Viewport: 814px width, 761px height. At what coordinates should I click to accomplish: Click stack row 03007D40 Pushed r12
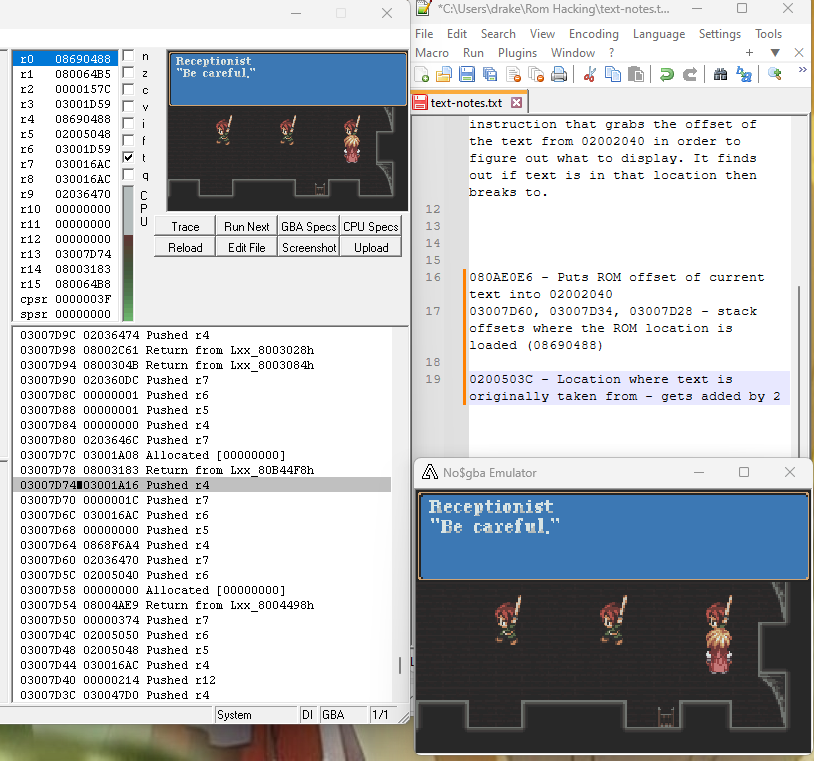point(202,680)
